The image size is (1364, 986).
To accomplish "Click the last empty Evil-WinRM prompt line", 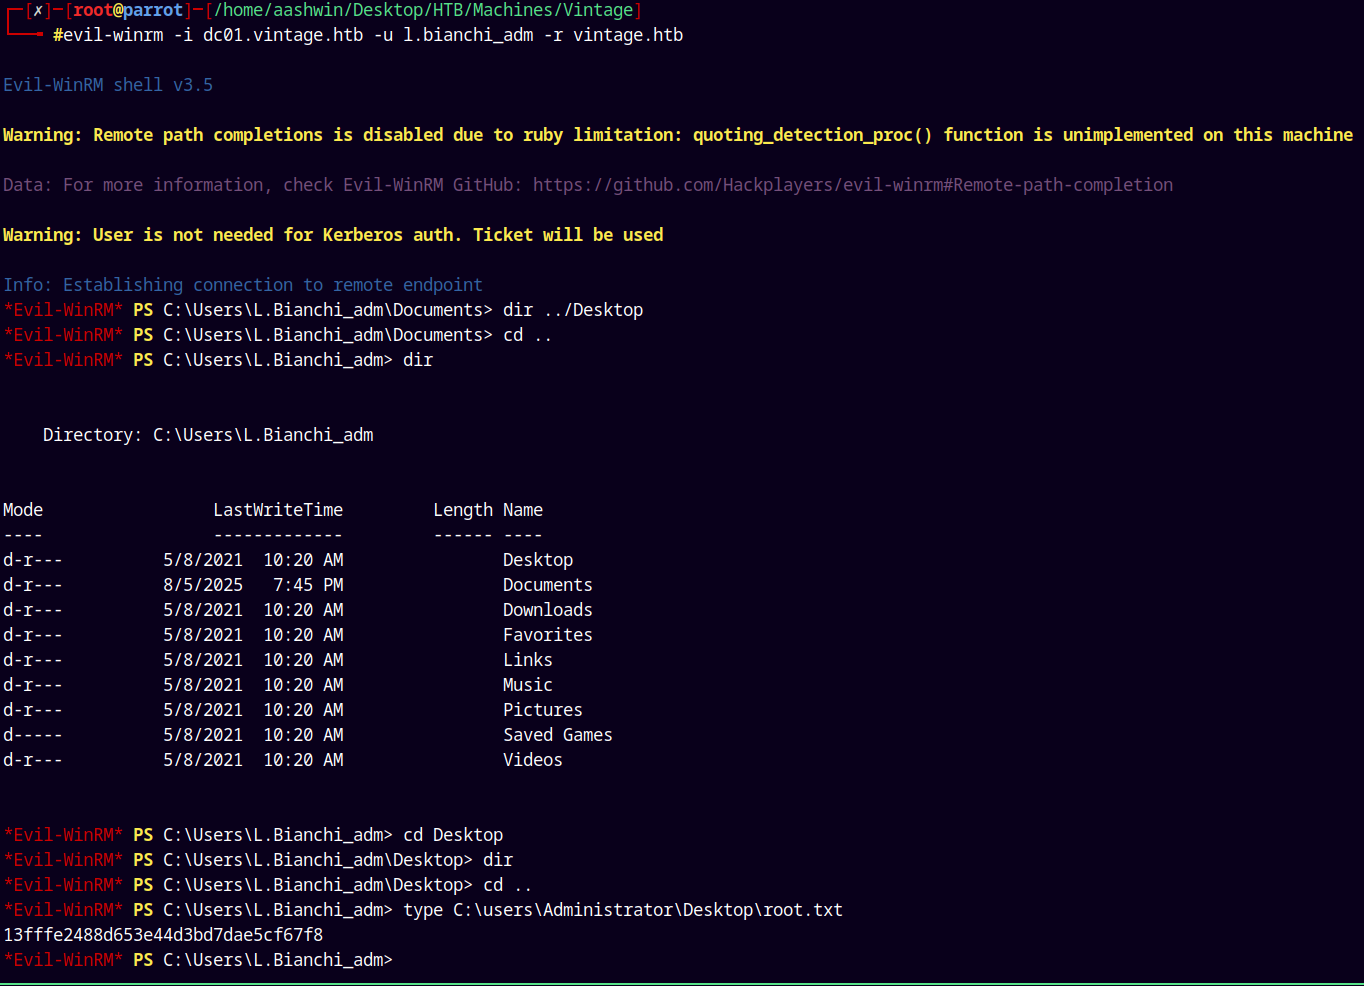I will (198, 960).
